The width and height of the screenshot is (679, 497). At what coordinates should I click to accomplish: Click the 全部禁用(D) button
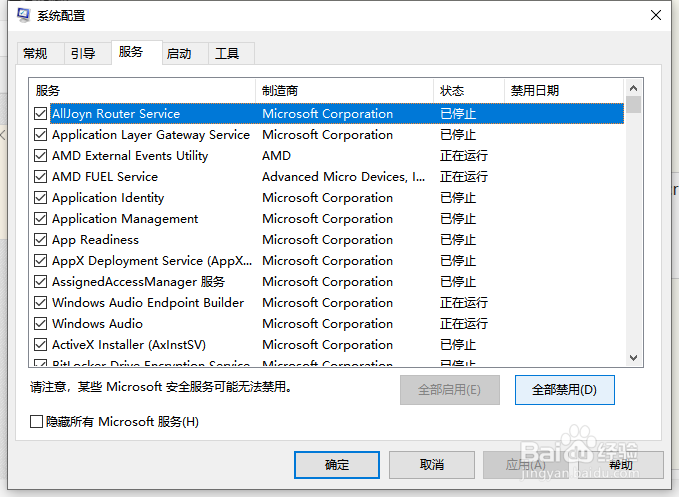click(564, 389)
